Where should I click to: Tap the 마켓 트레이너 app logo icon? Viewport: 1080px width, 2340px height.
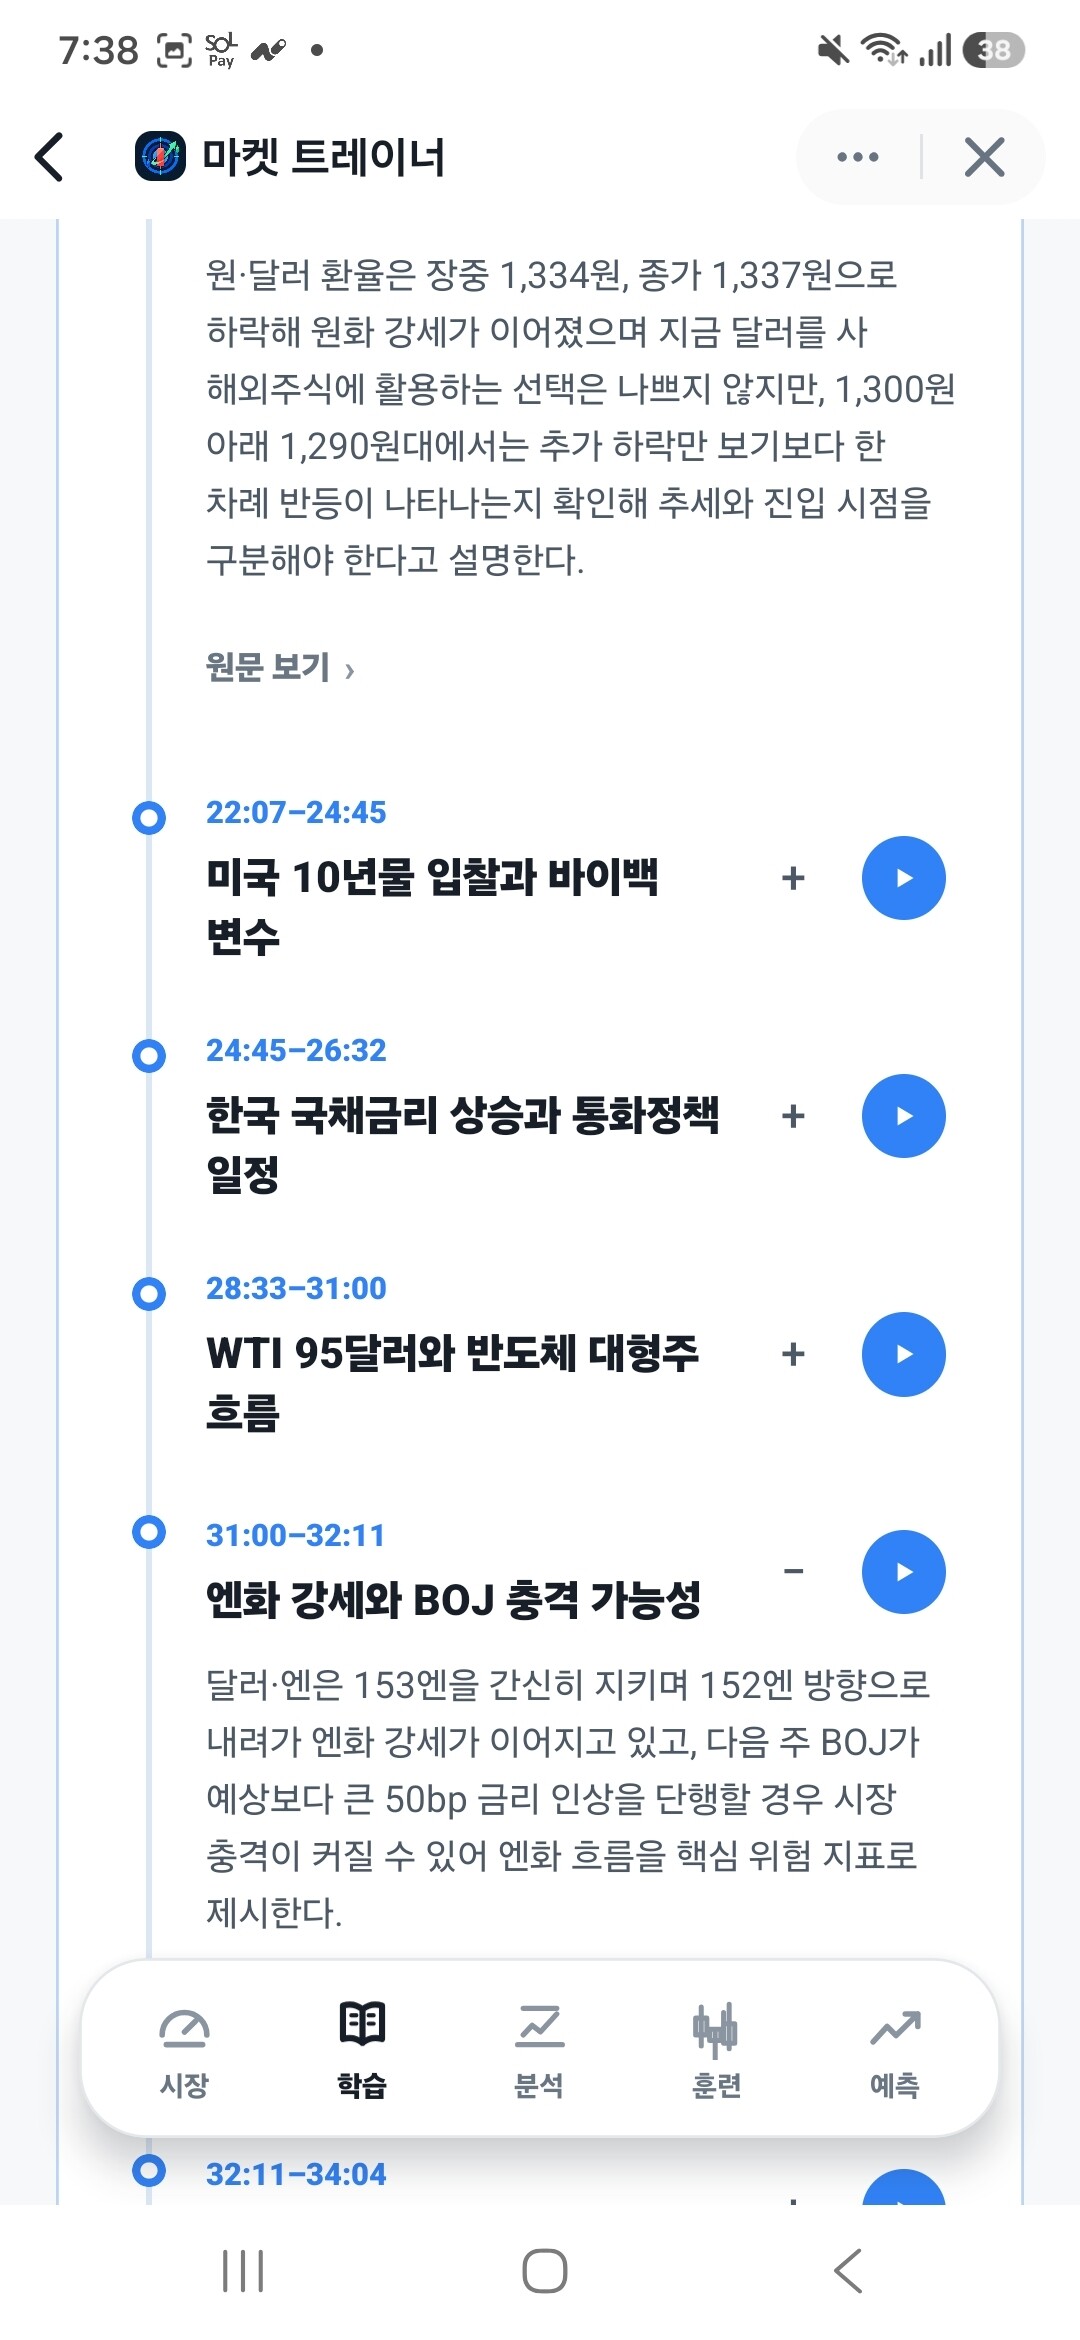pos(160,157)
